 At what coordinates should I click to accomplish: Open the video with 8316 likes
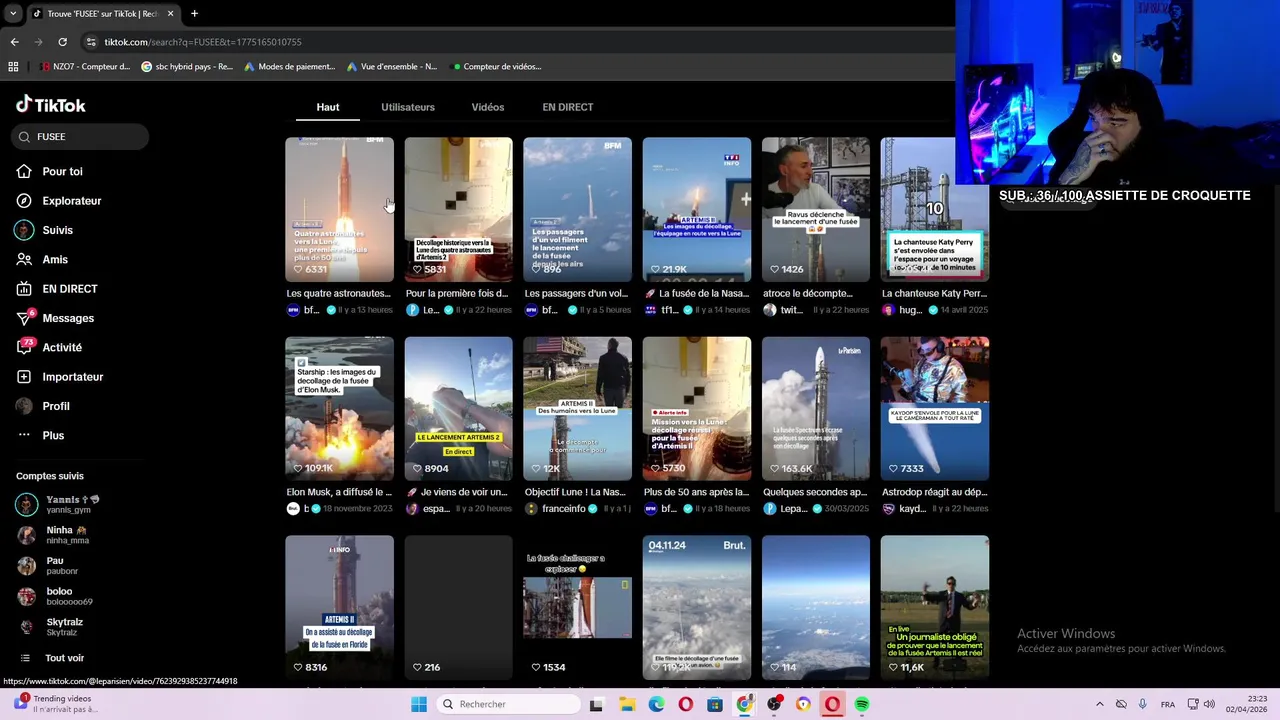pyautogui.click(x=339, y=607)
